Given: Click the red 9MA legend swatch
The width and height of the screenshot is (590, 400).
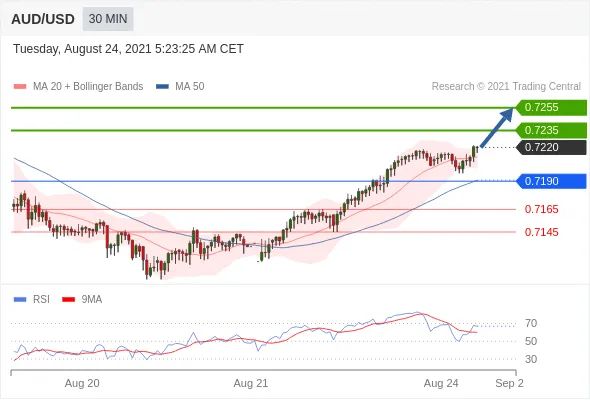Looking at the screenshot, I should [x=68, y=300].
